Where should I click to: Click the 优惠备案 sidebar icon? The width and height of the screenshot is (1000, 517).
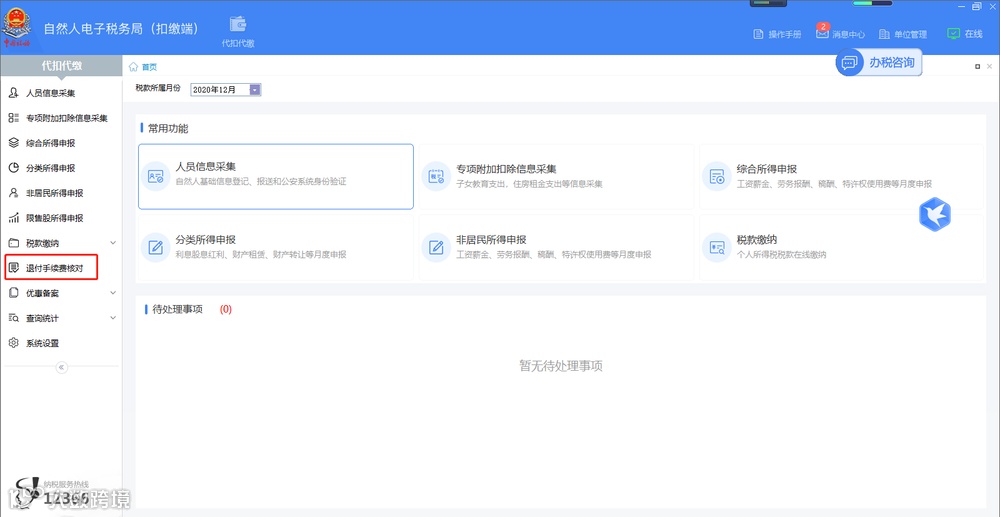point(13,293)
